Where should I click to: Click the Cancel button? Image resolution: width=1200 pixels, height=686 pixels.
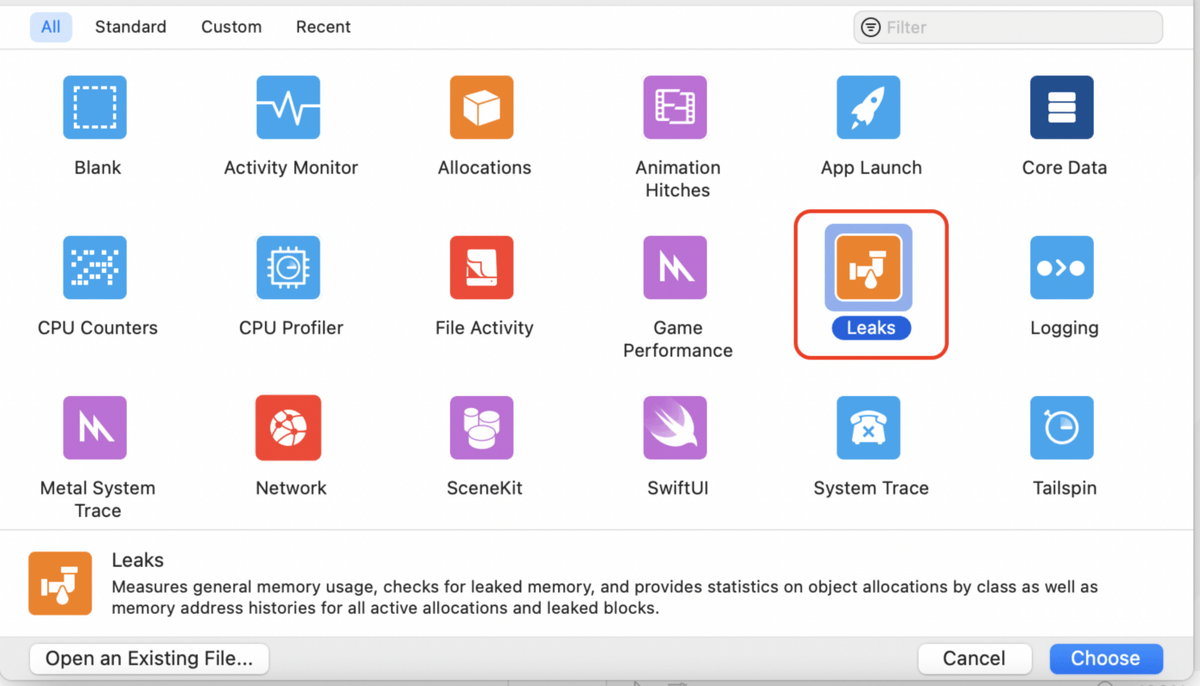974,658
